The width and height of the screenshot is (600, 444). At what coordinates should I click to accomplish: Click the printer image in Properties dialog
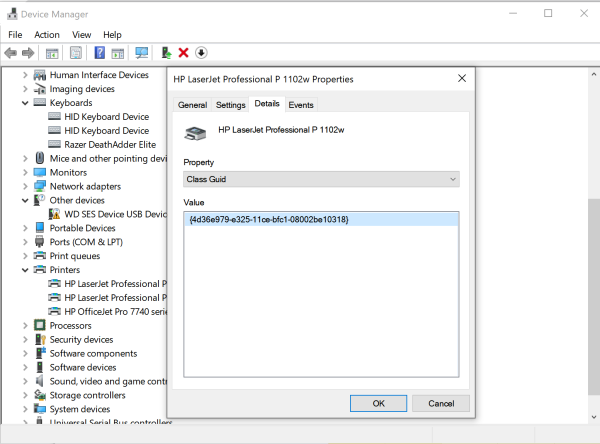[x=195, y=134]
